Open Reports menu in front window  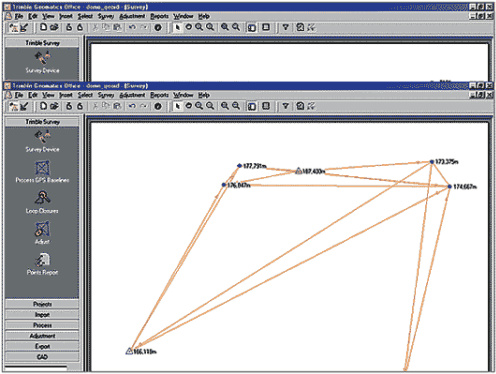[x=159, y=95]
